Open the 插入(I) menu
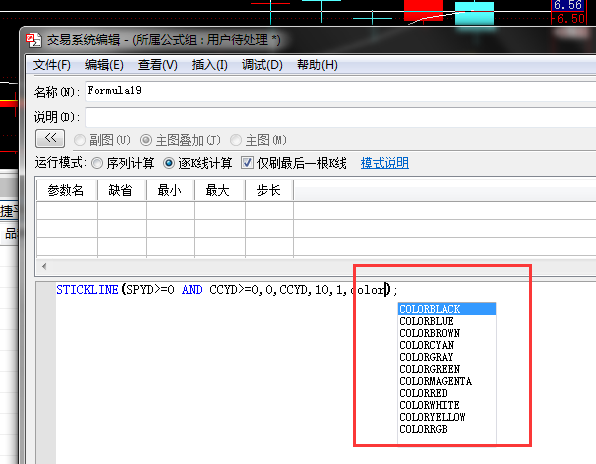This screenshot has width=596, height=464. pos(209,65)
